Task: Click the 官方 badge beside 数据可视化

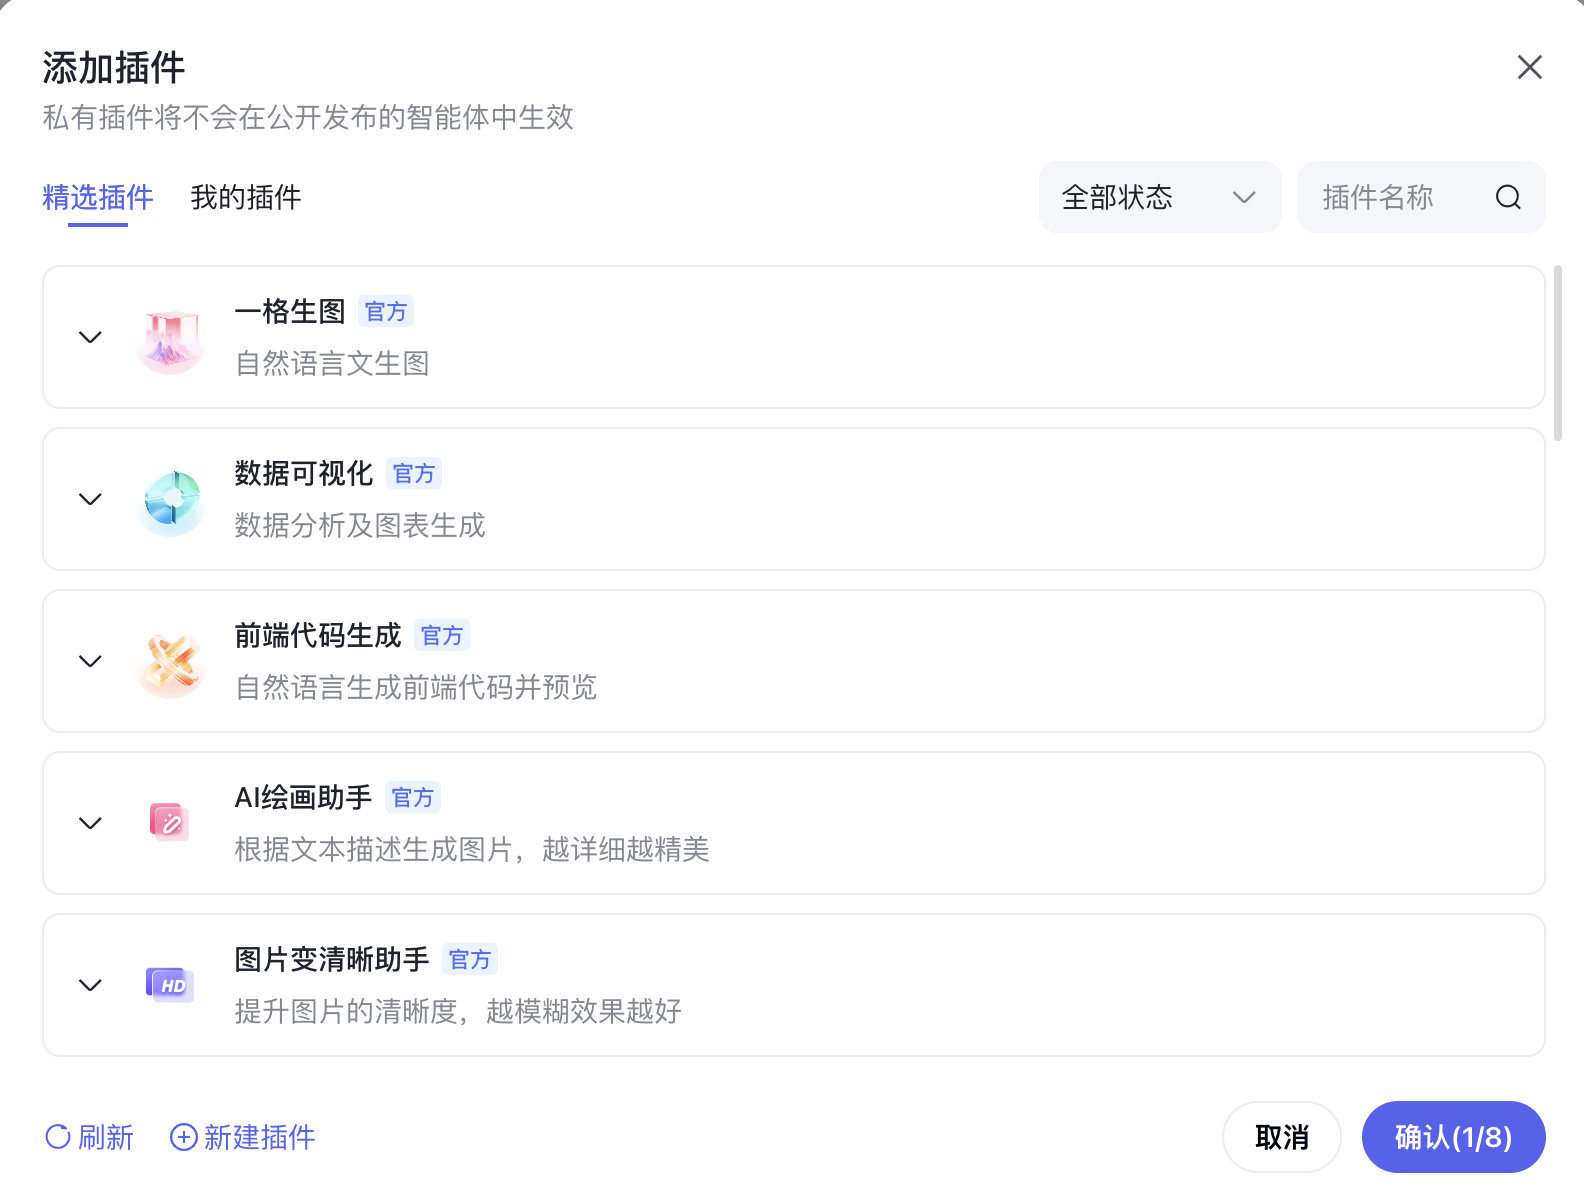Action: [414, 474]
